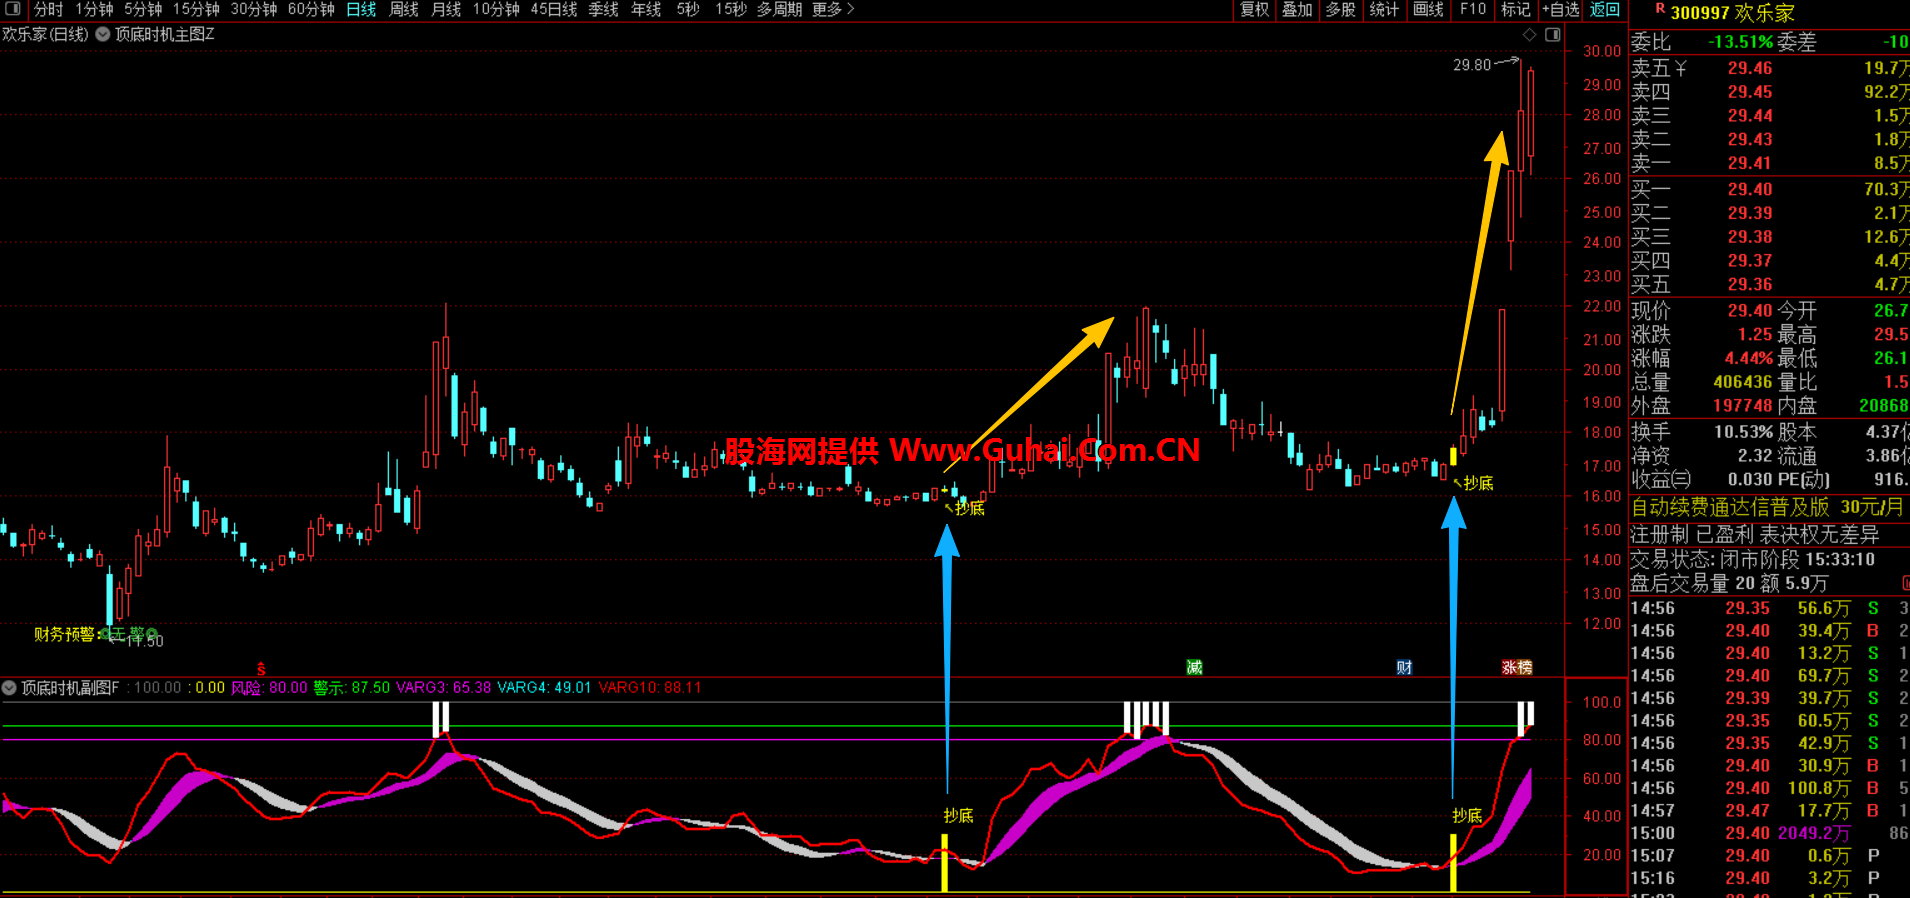Open sub-chart indicator dropdown beside 顶底时机副图F
1910x898 pixels.
coord(10,688)
